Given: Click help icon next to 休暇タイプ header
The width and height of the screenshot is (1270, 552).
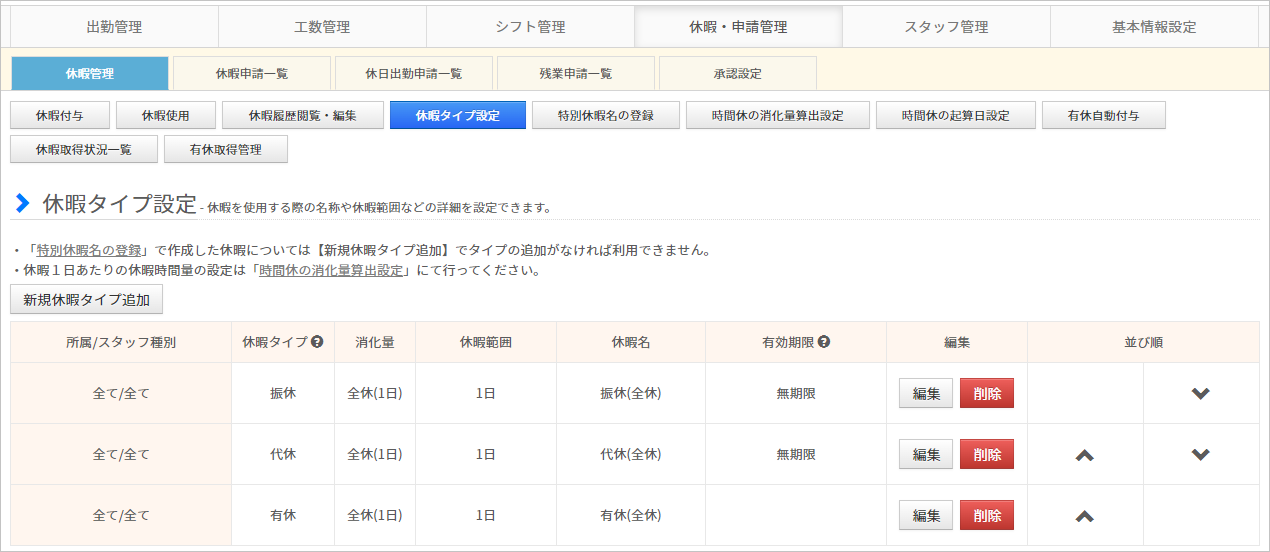Looking at the screenshot, I should coord(317,342).
